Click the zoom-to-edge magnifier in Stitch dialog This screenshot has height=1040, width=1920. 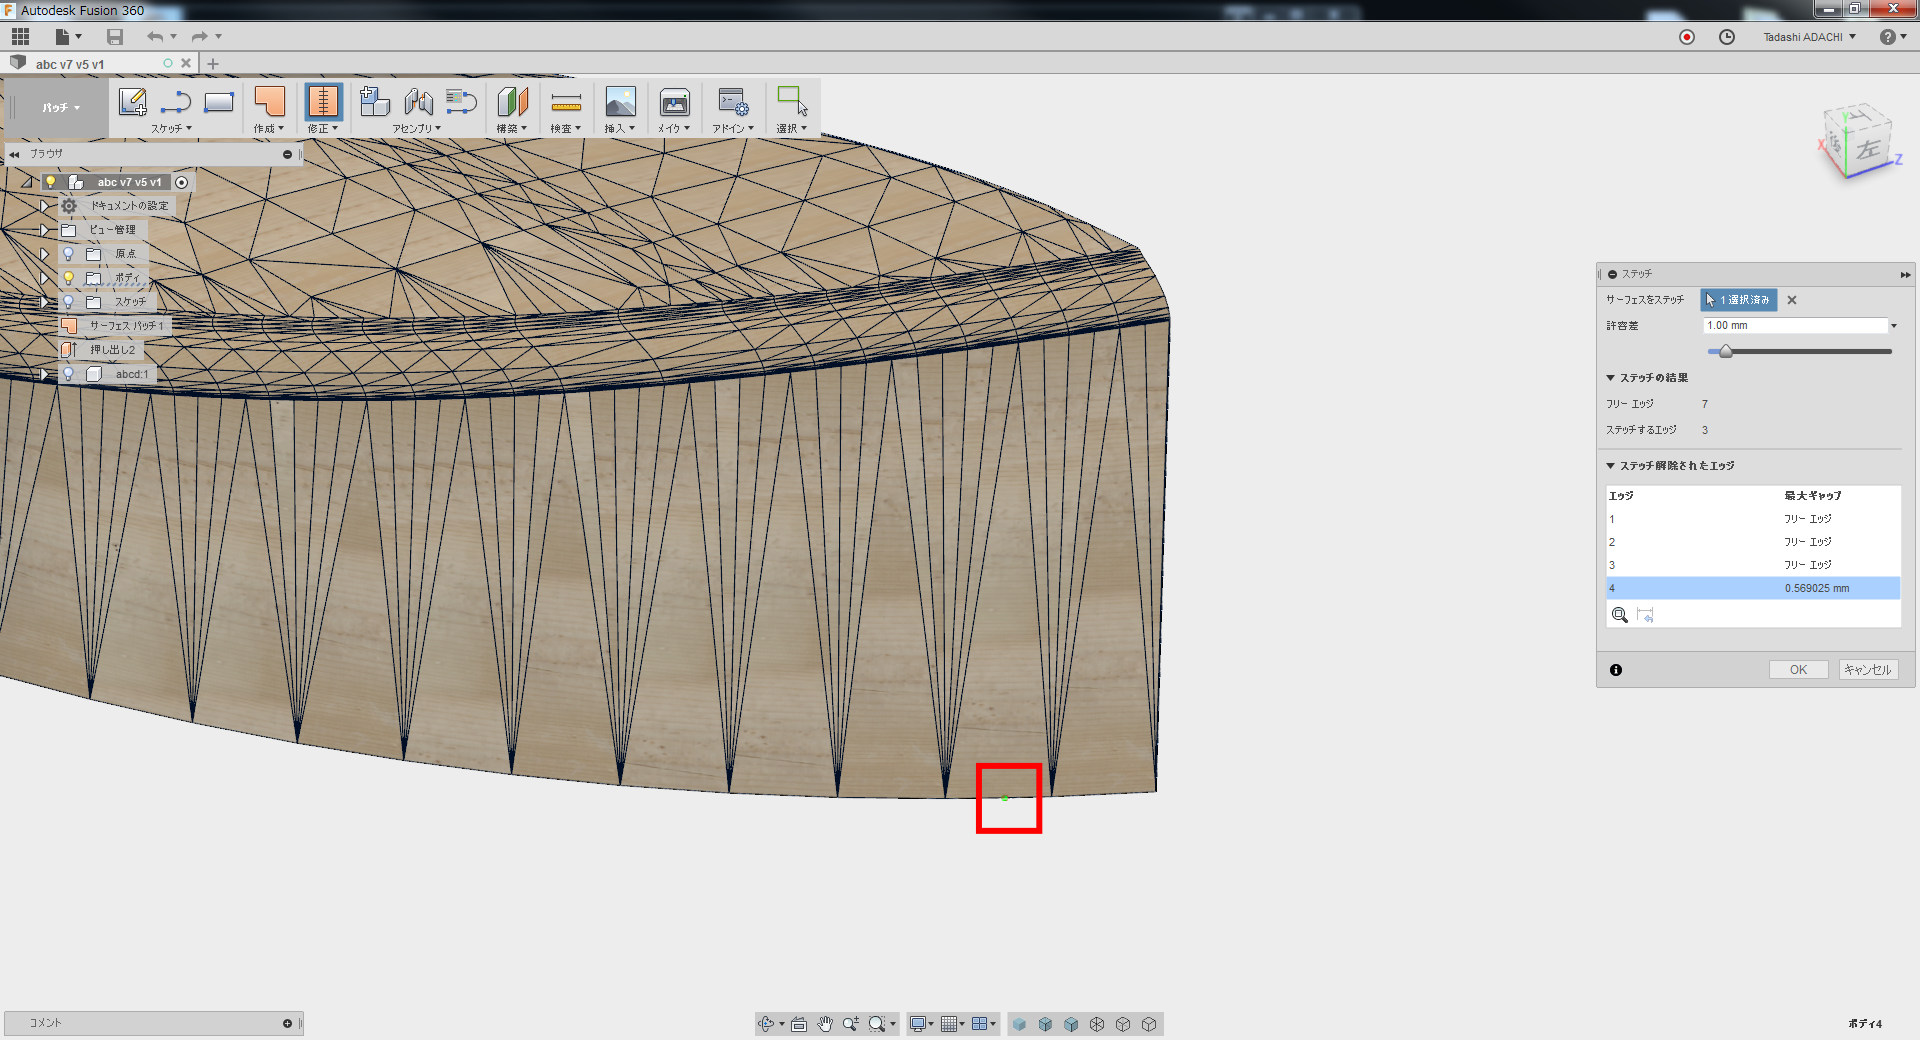pyautogui.click(x=1620, y=615)
